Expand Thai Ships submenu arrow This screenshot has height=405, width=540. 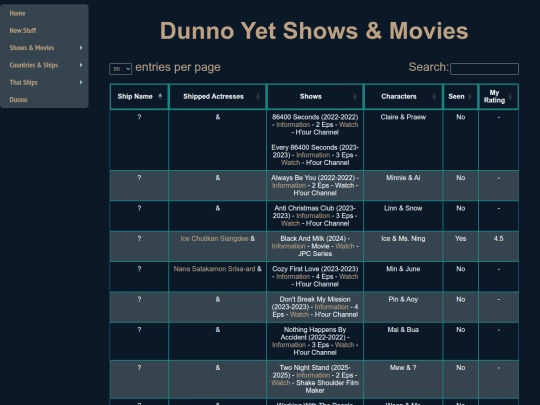pyautogui.click(x=81, y=82)
